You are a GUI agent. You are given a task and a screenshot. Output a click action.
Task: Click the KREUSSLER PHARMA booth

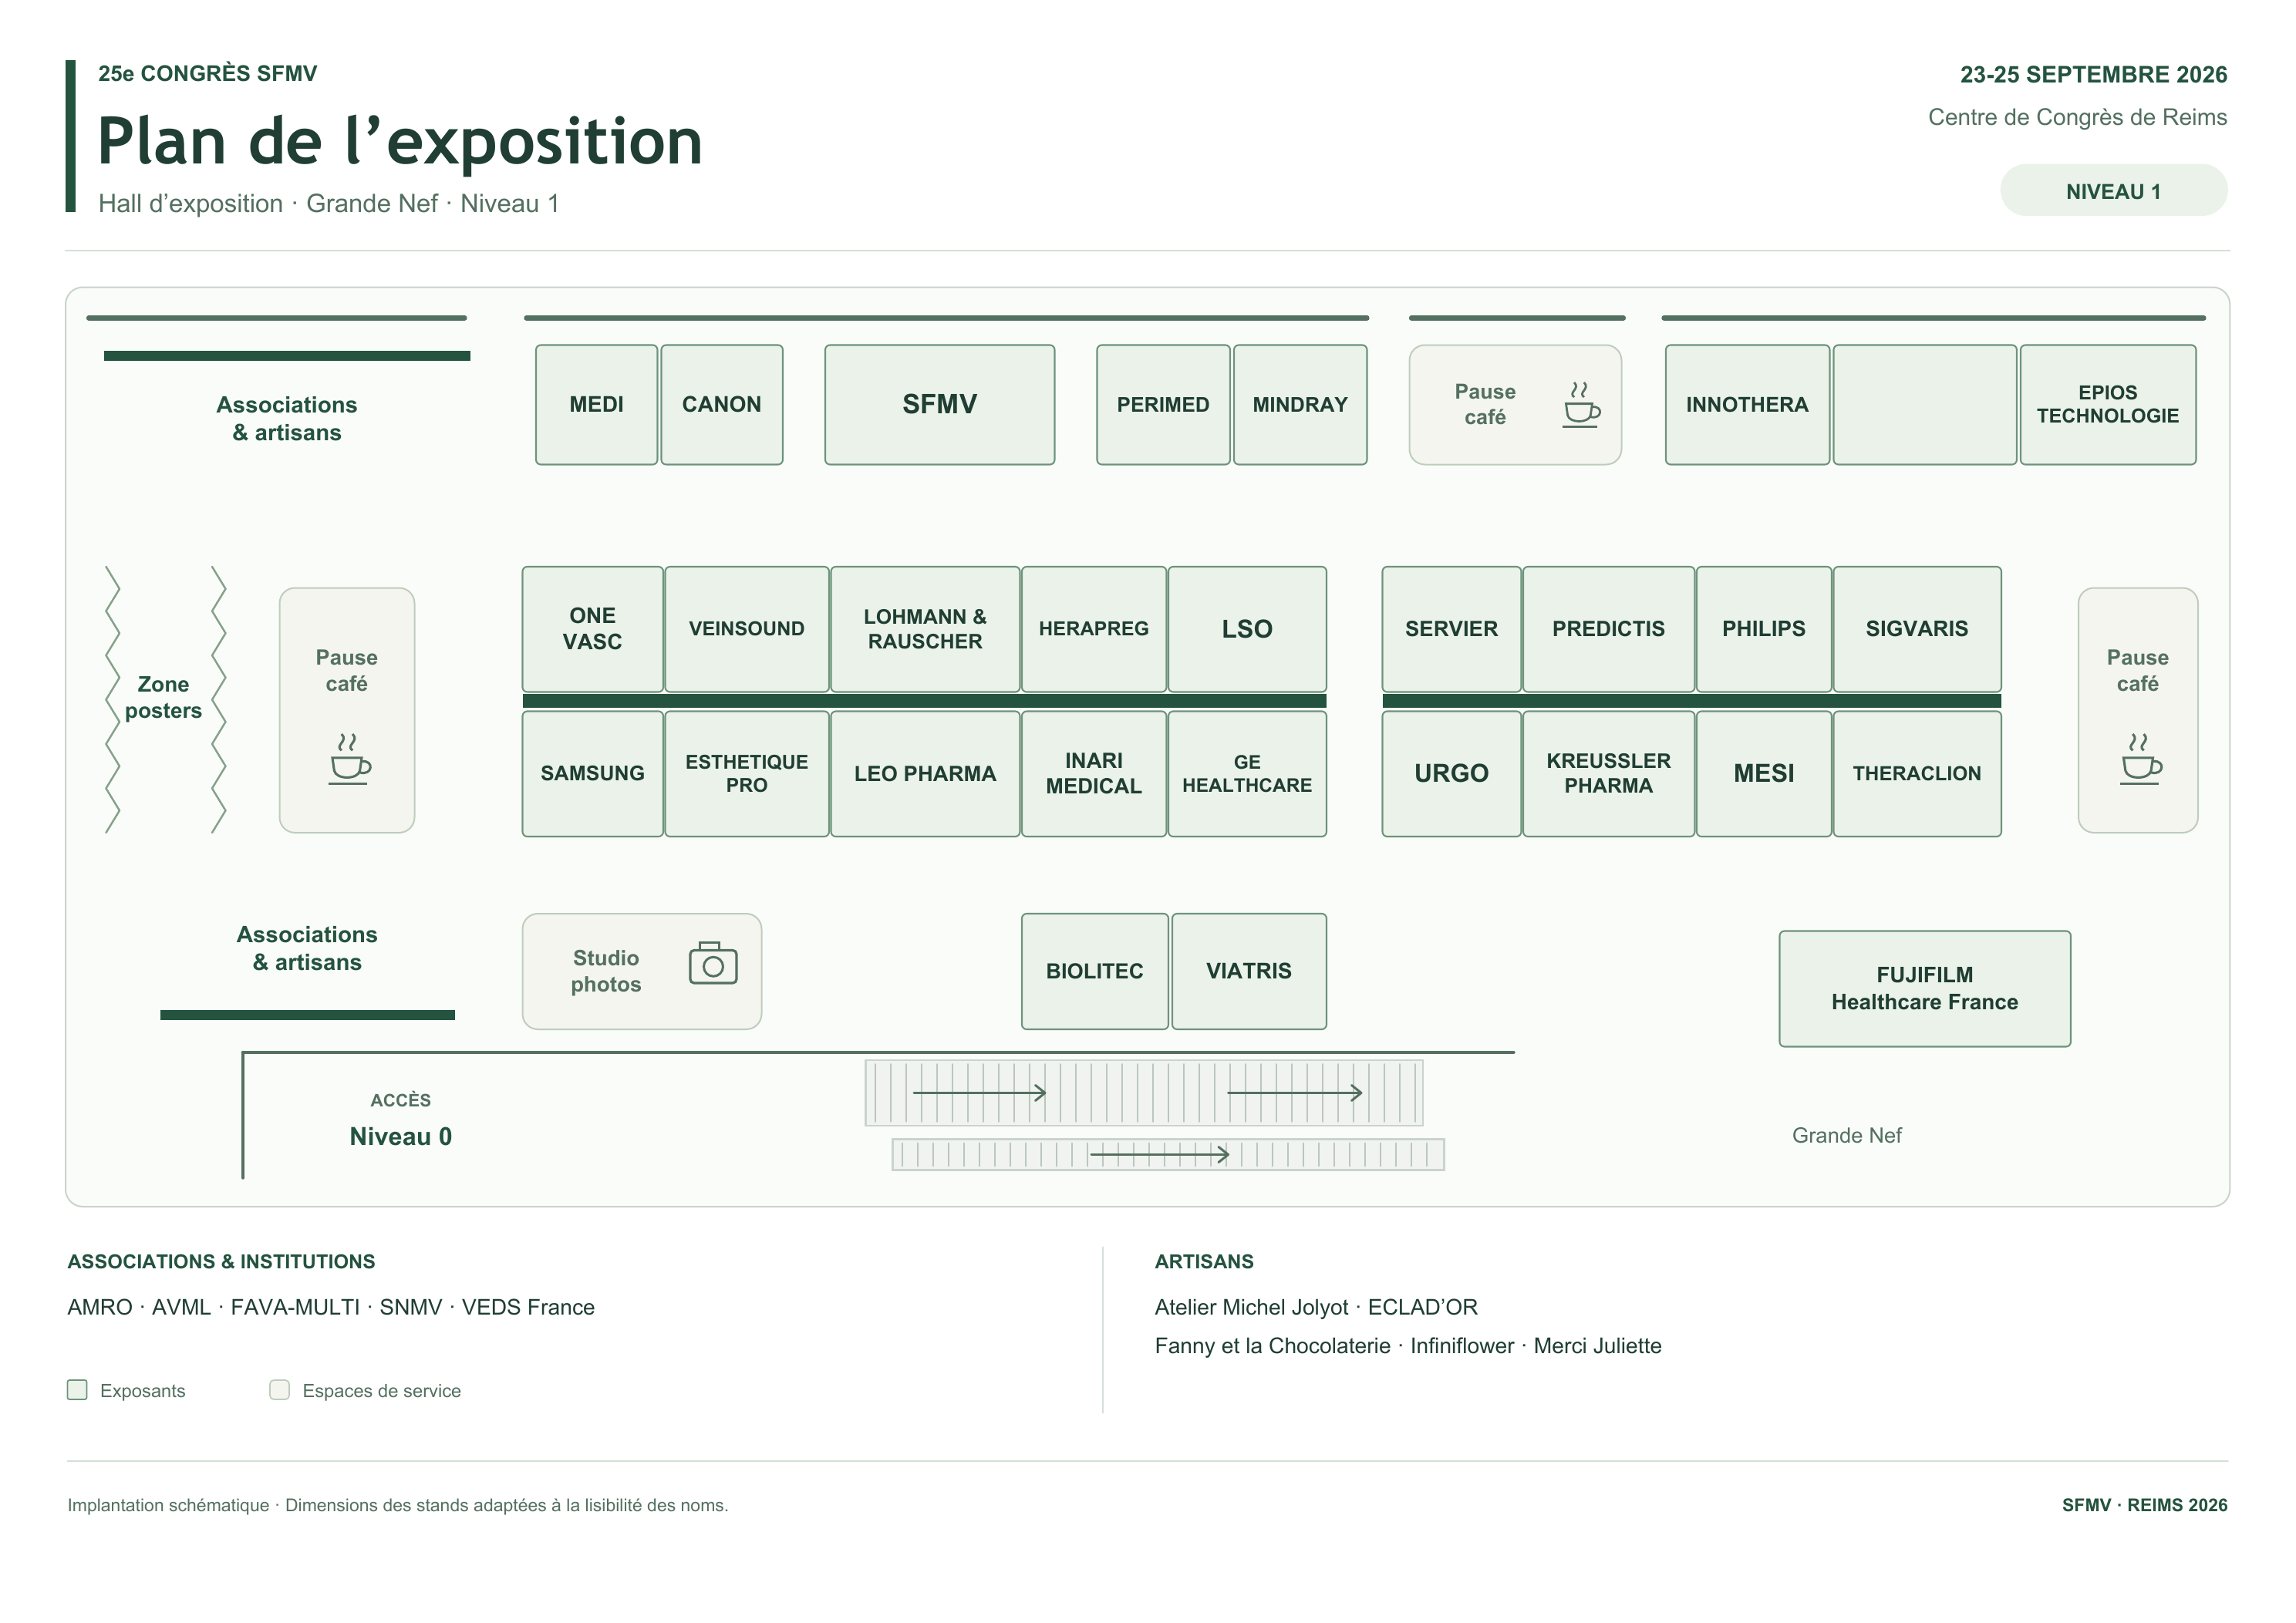tap(1608, 774)
